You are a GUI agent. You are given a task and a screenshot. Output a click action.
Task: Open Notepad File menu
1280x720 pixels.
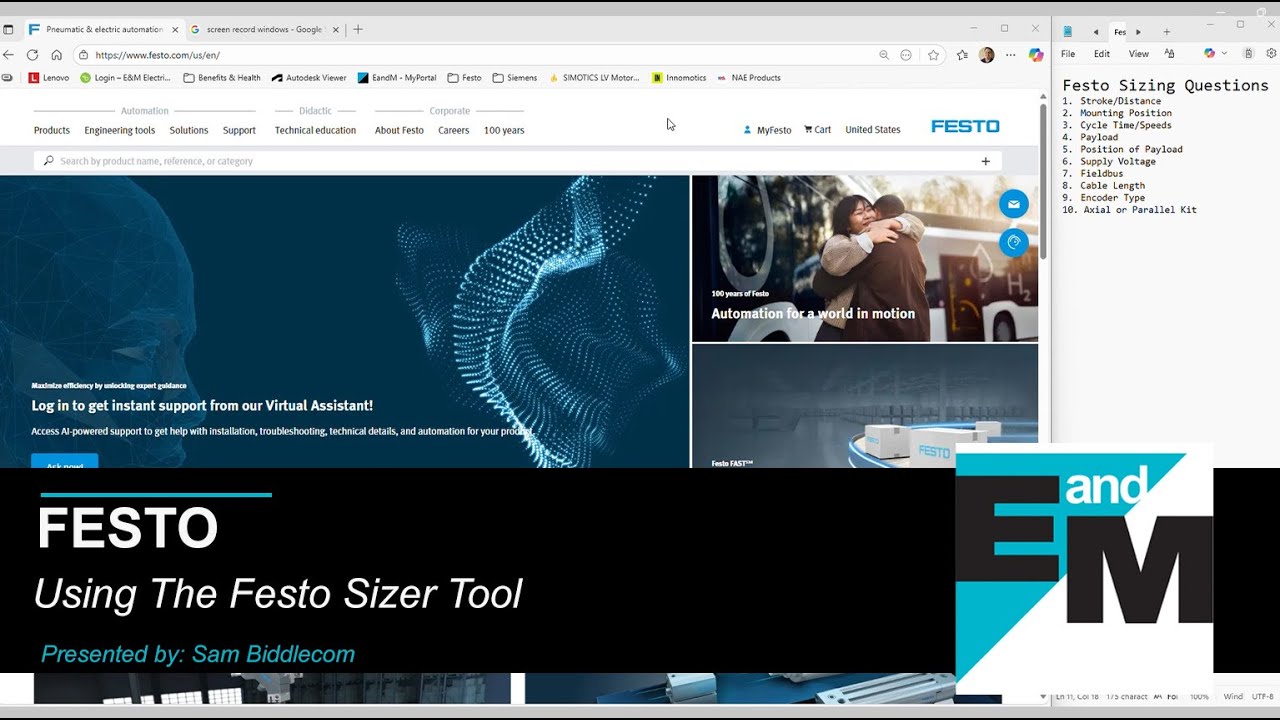tap(1068, 54)
